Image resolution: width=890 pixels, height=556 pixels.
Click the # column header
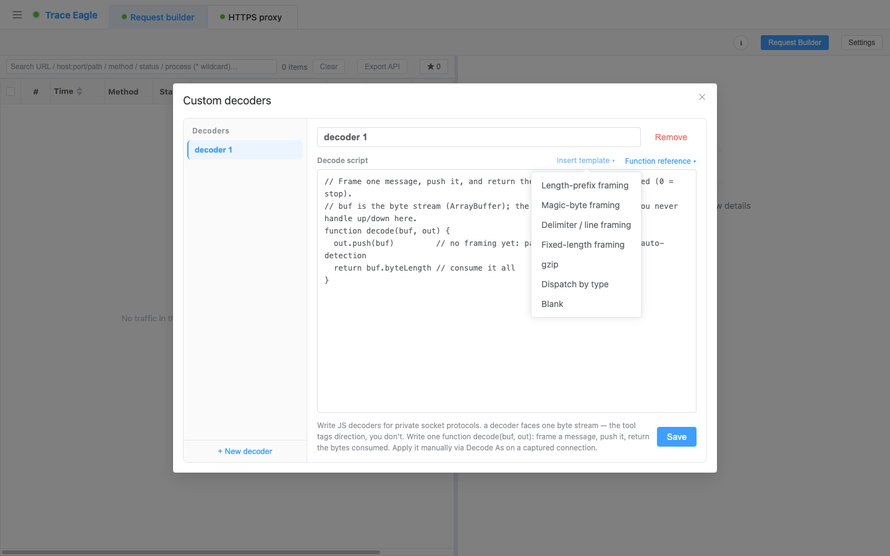36,91
